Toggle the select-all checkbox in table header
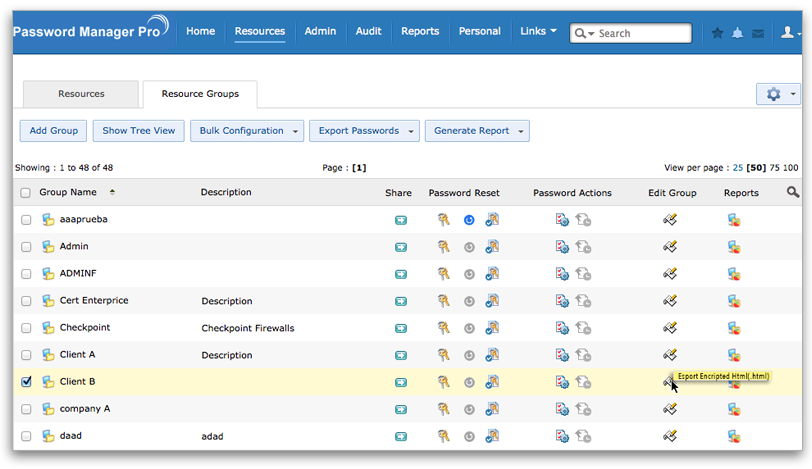 coord(26,193)
